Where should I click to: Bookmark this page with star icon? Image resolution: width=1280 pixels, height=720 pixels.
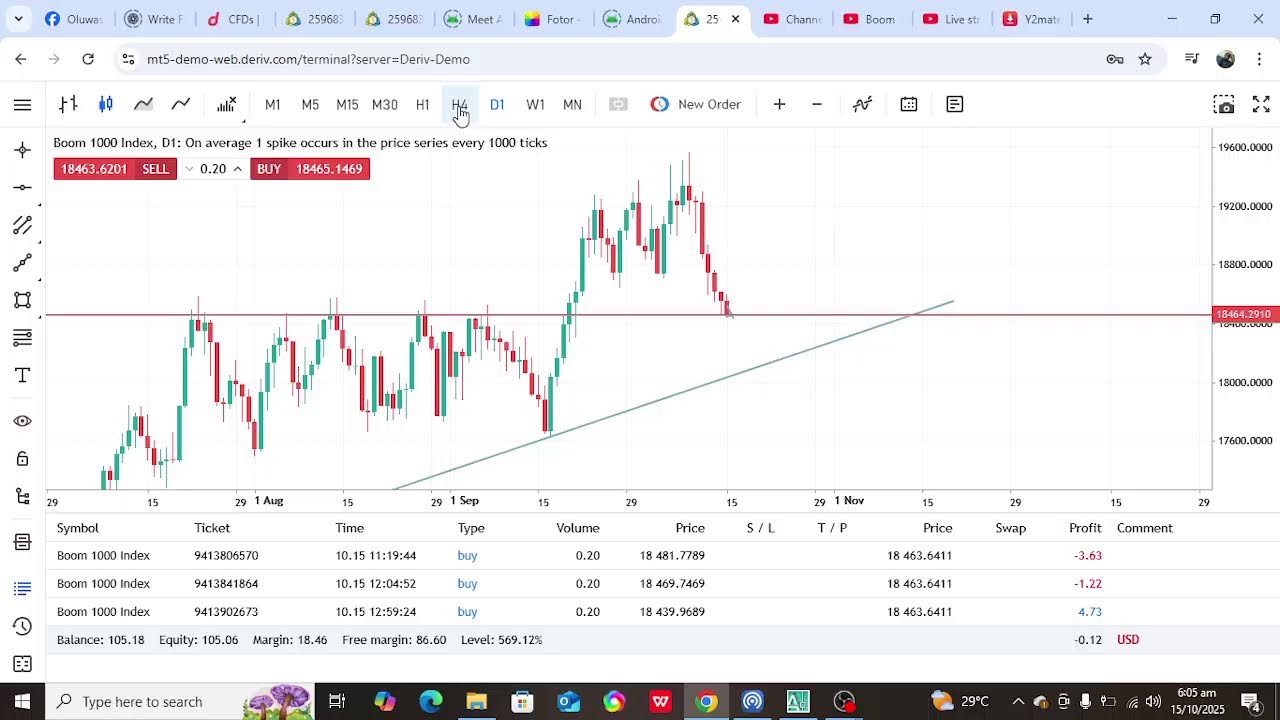[x=1145, y=59]
